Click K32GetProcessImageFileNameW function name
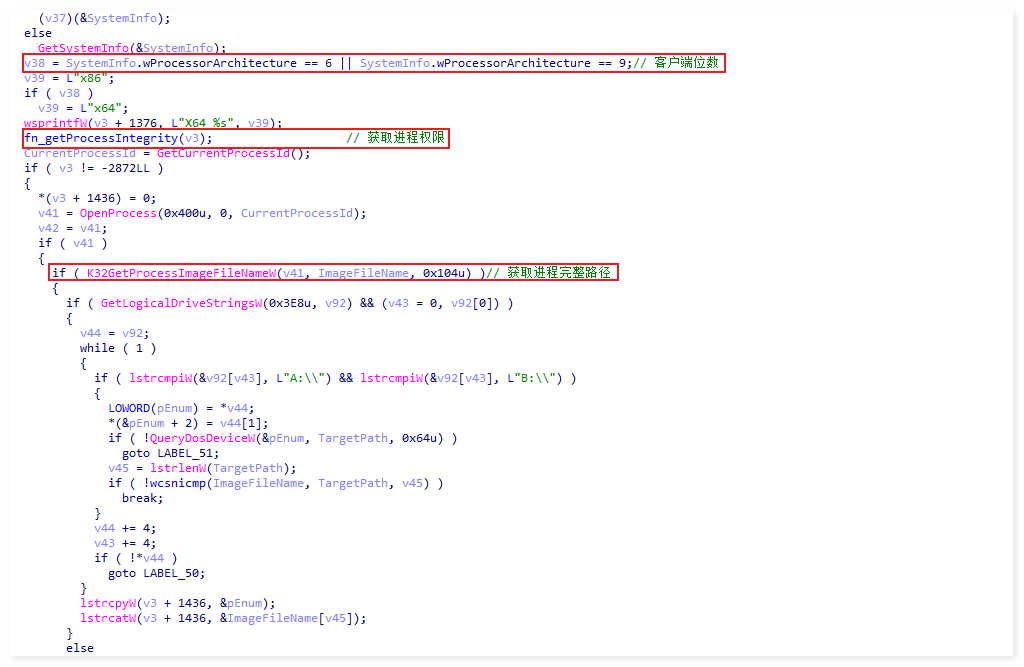This screenshot has height=667, width=1024. (181, 273)
